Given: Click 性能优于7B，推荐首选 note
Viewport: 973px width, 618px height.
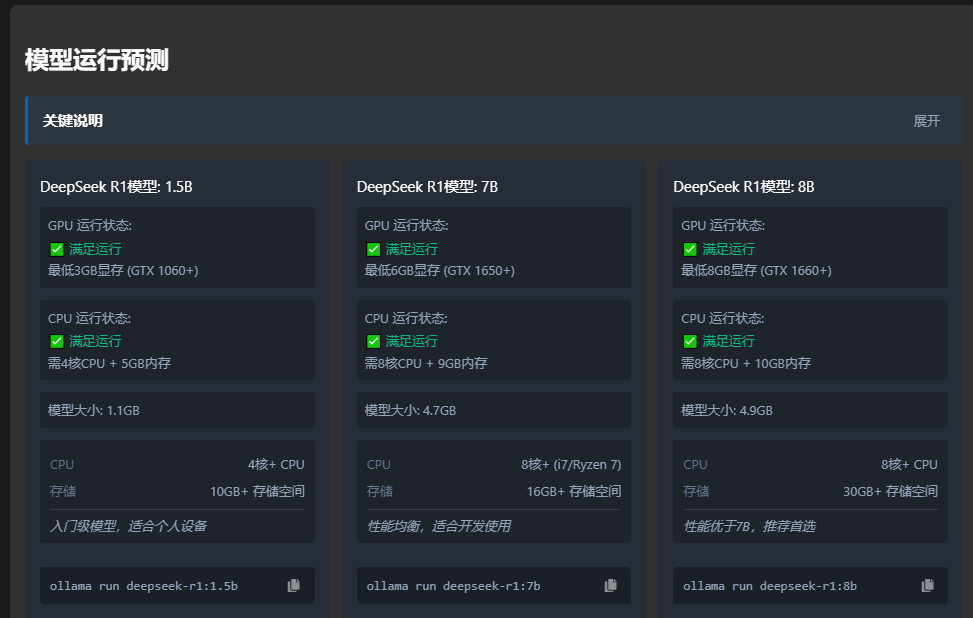Looking at the screenshot, I should pos(750,526).
